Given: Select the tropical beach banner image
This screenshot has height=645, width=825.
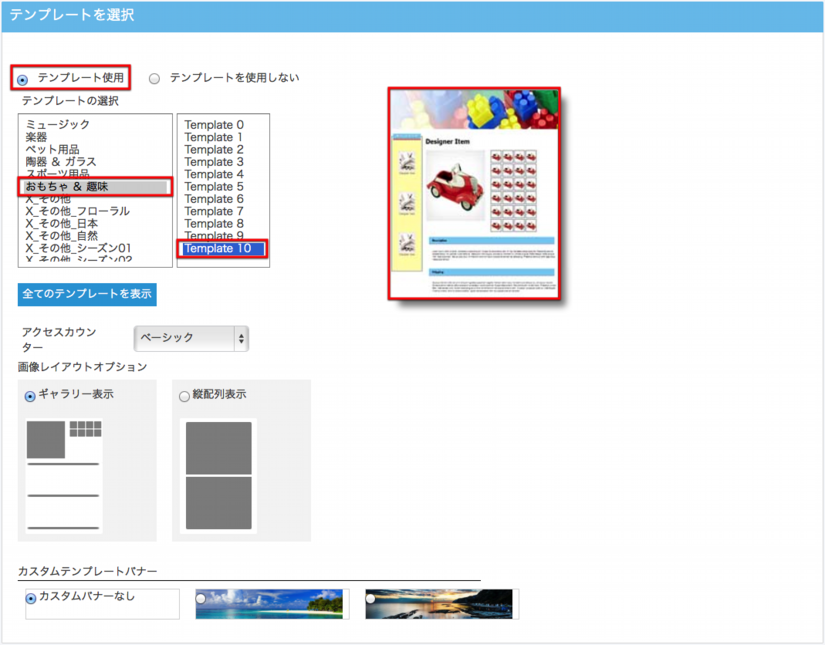Looking at the screenshot, I should pos(270,604).
